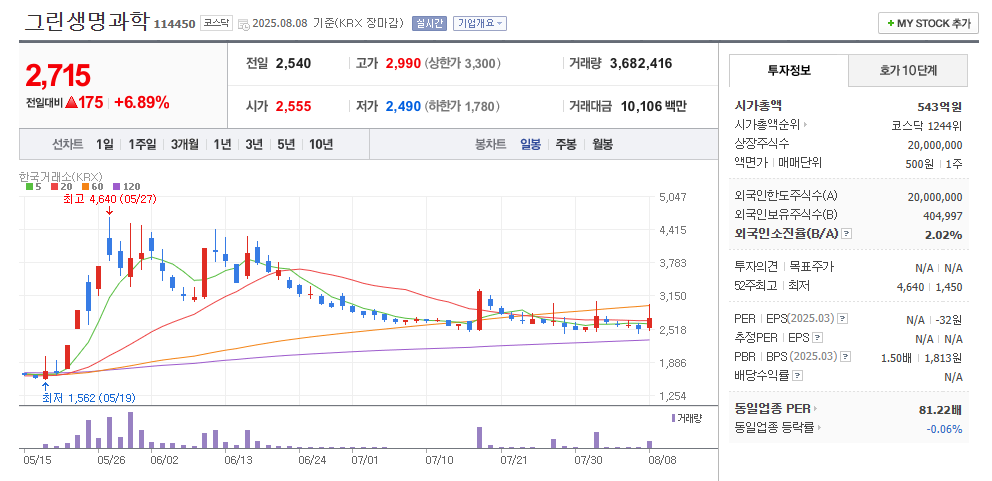This screenshot has width=992, height=481.
Task: Select the 1년 line chart period
Action: click(x=222, y=144)
